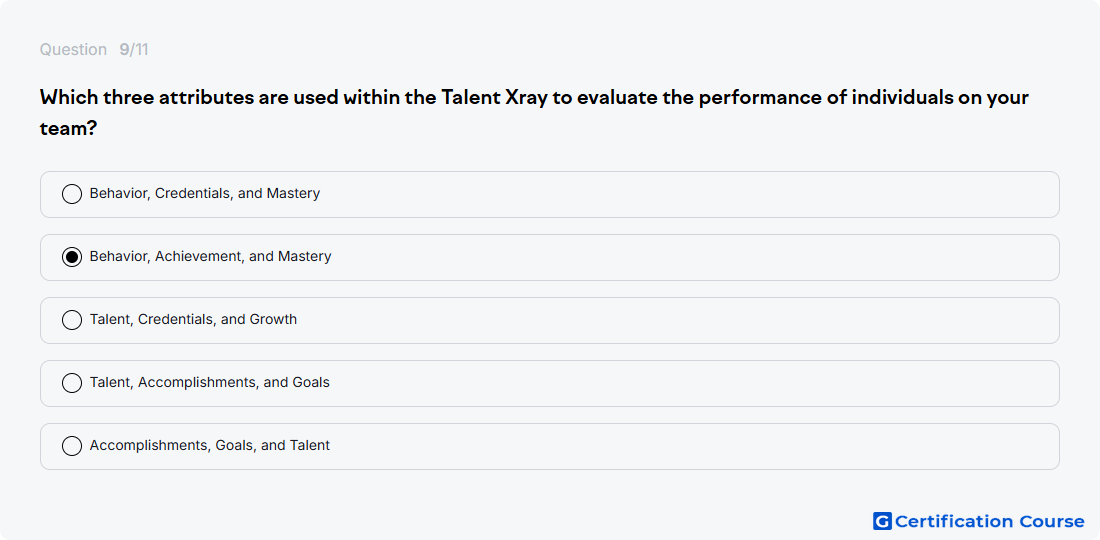Select the first answer option card
Image resolution: width=1100 pixels, height=540 pixels.
[550, 194]
